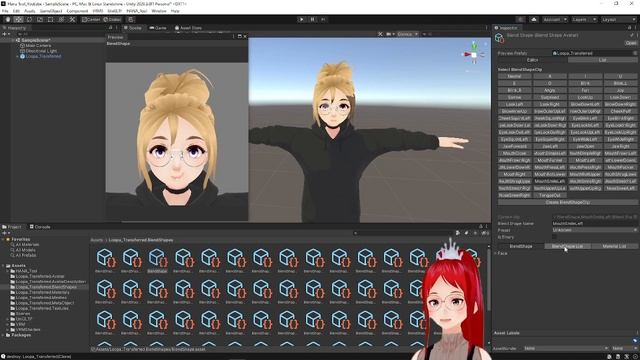Screen dimensions: 640x360
Task: Click the scene orientation gizmo
Action: [x=474, y=54]
